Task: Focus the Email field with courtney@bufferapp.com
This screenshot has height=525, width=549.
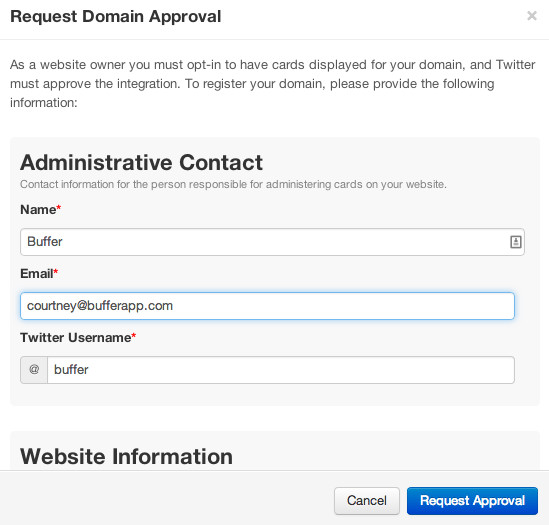Action: coord(267,306)
